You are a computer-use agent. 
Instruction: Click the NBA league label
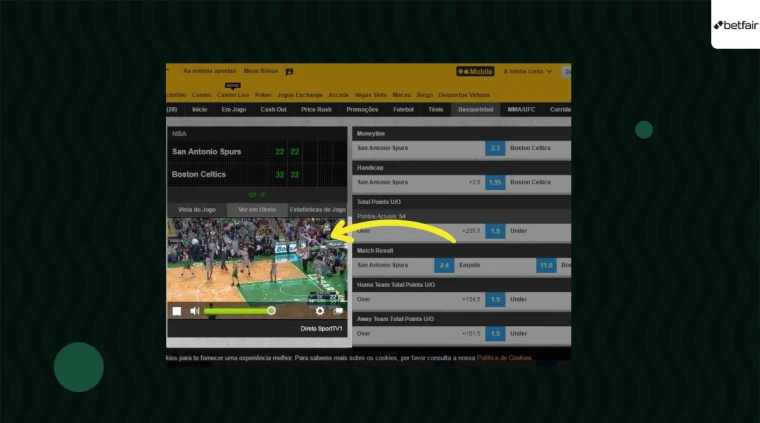click(179, 134)
